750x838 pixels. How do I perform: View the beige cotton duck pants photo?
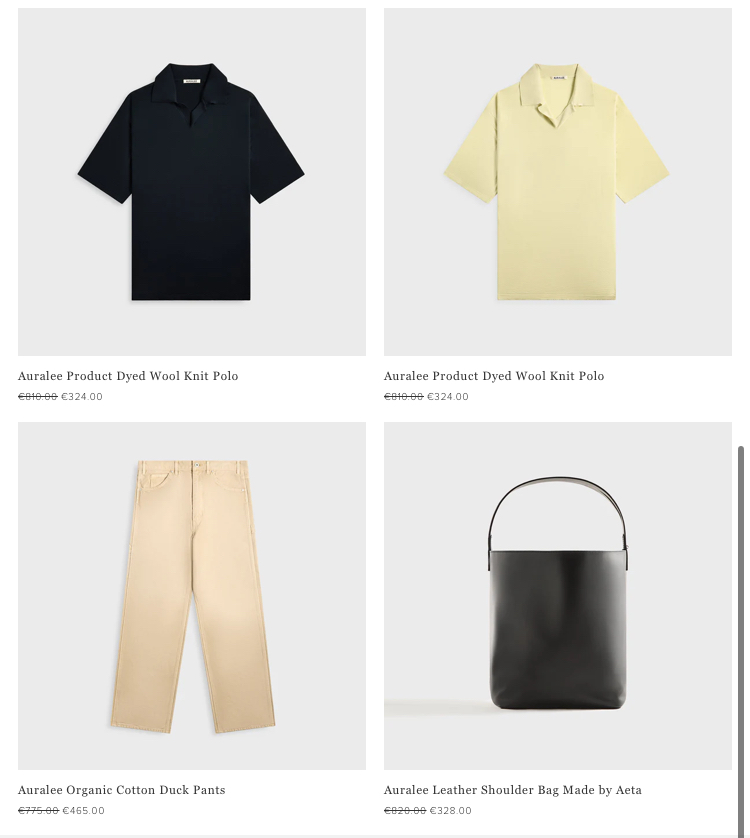click(x=192, y=596)
